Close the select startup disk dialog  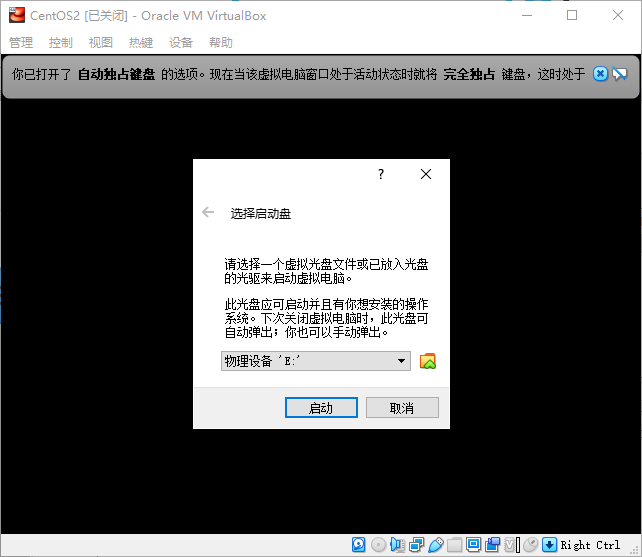(x=426, y=174)
